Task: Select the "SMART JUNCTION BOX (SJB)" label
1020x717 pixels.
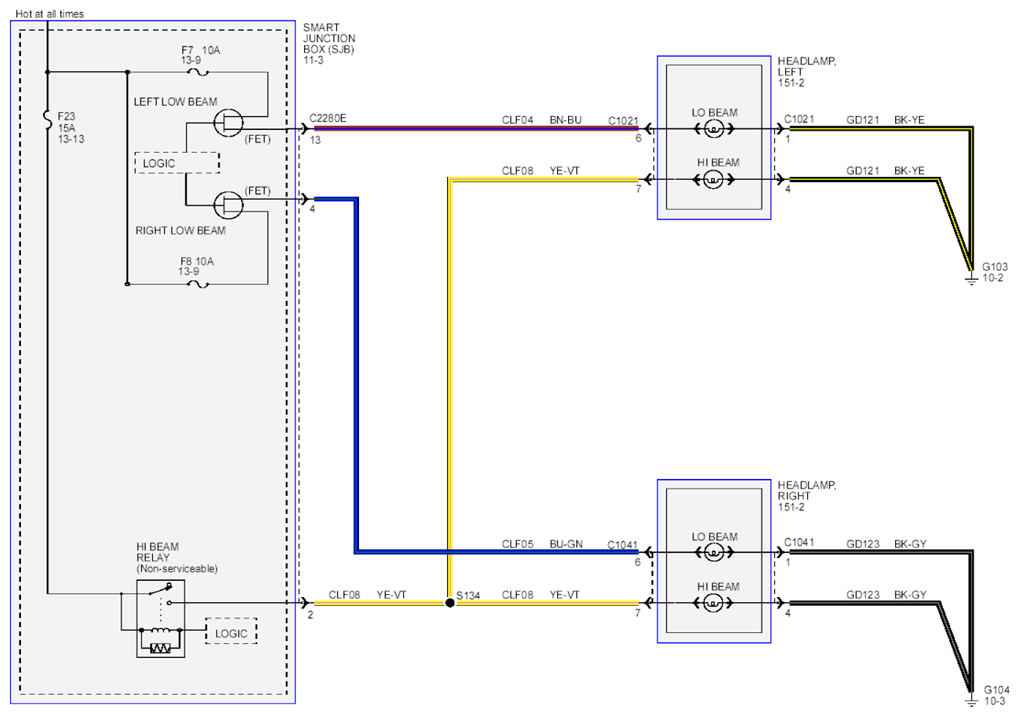Action: [329, 38]
